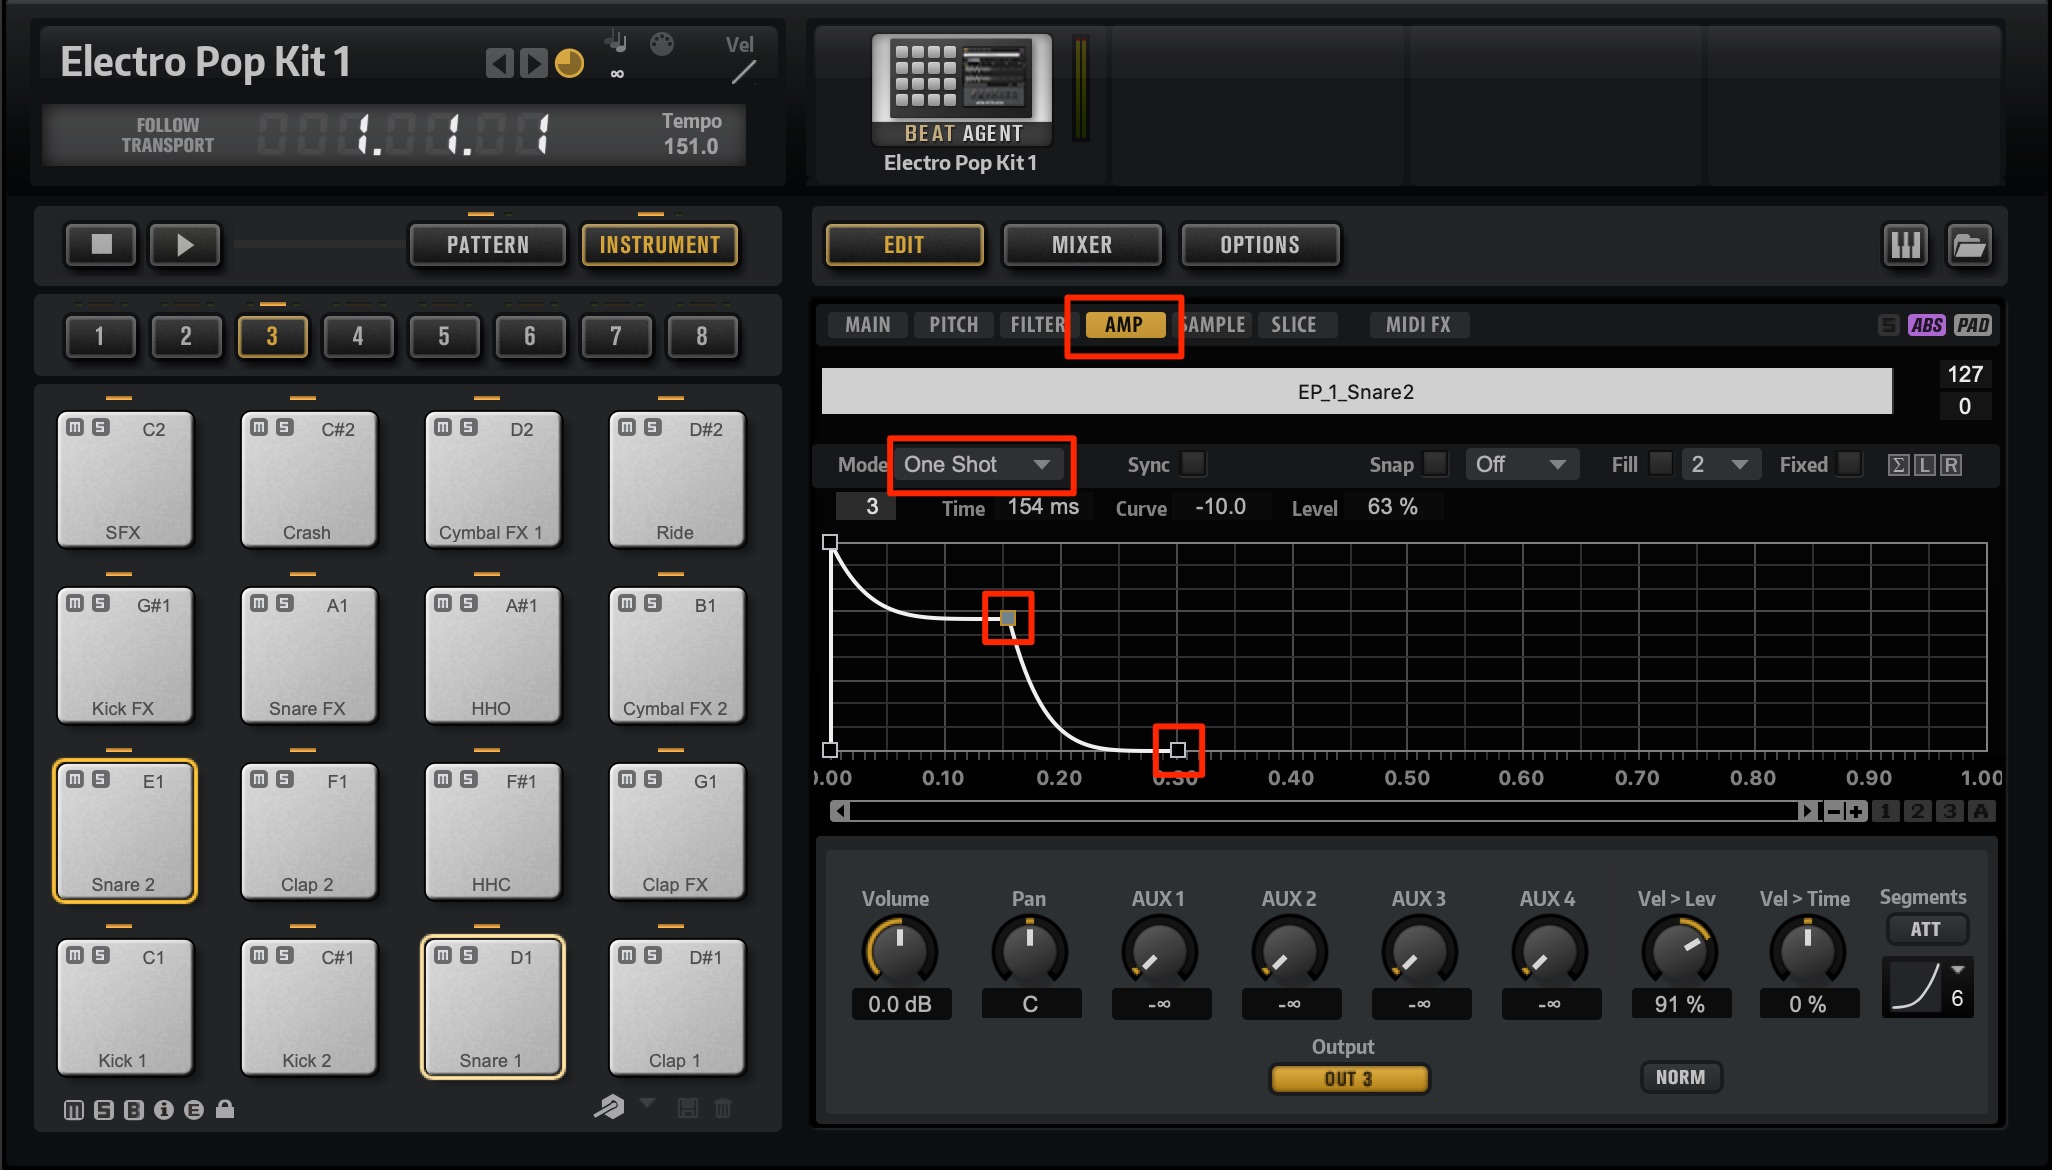Click the PATTERN button
This screenshot has height=1170, width=2052.
tap(488, 245)
